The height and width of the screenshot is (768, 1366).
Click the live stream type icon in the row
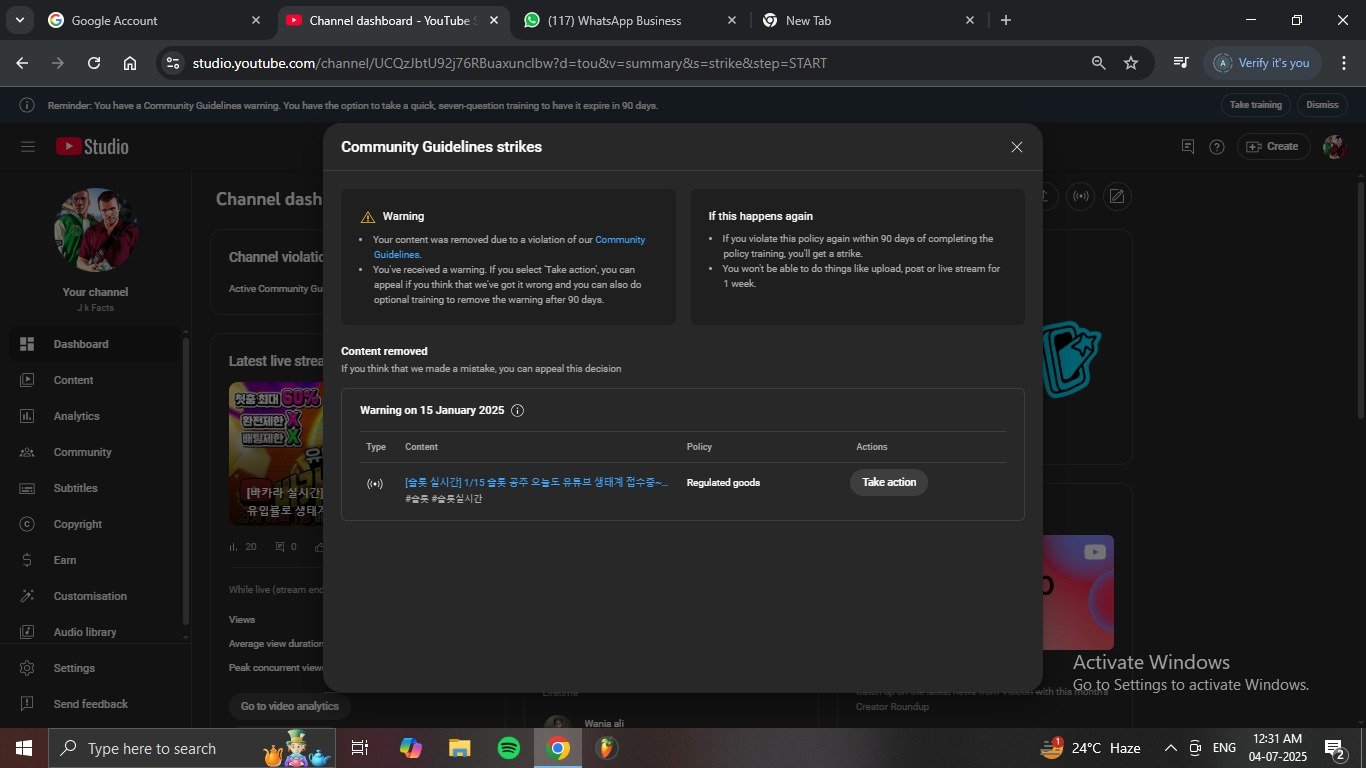tap(375, 484)
